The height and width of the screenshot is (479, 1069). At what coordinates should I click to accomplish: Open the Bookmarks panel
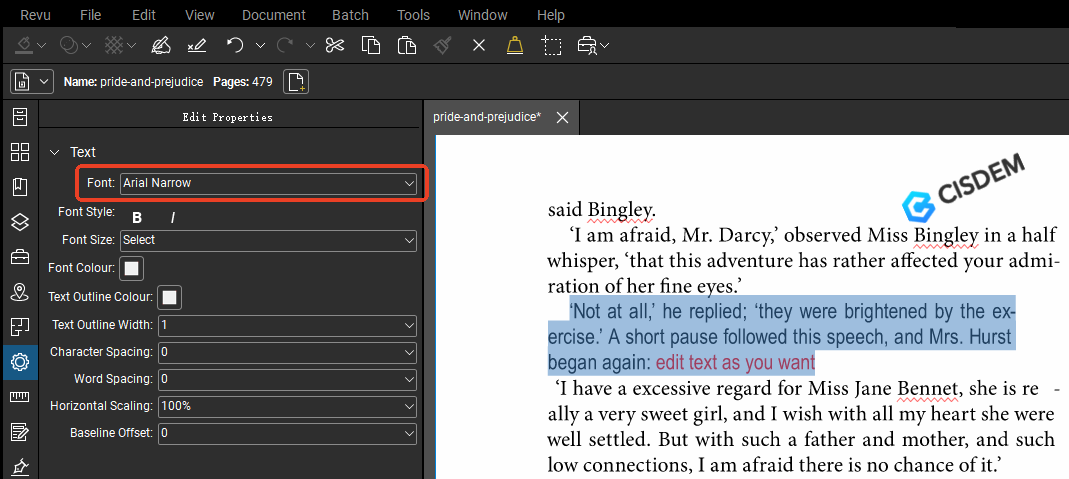point(20,187)
